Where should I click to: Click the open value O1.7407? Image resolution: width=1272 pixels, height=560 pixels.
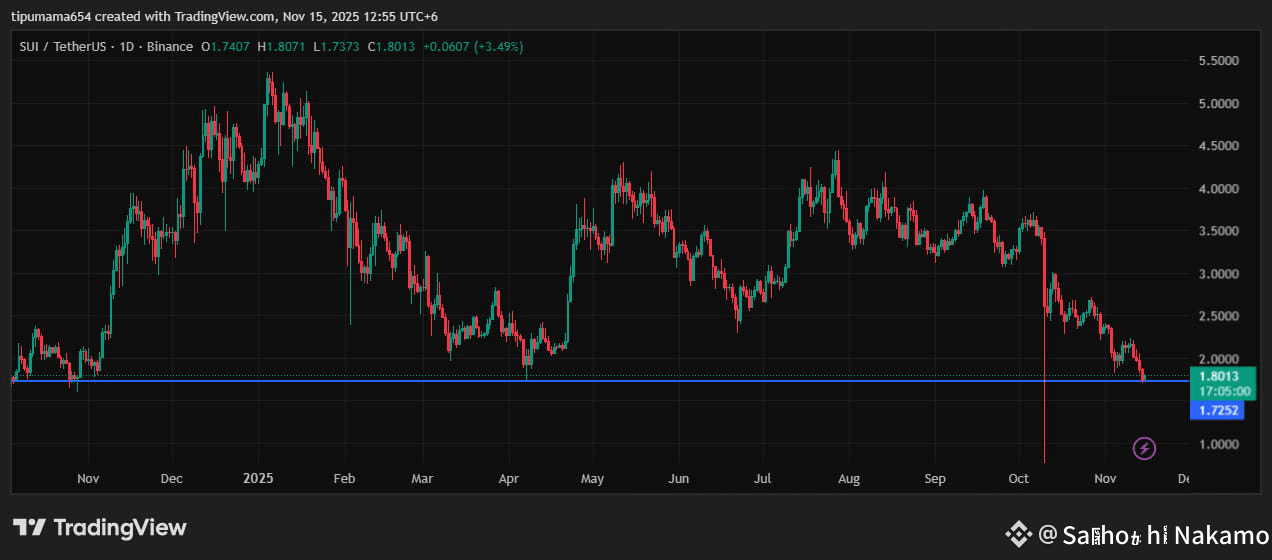227,47
